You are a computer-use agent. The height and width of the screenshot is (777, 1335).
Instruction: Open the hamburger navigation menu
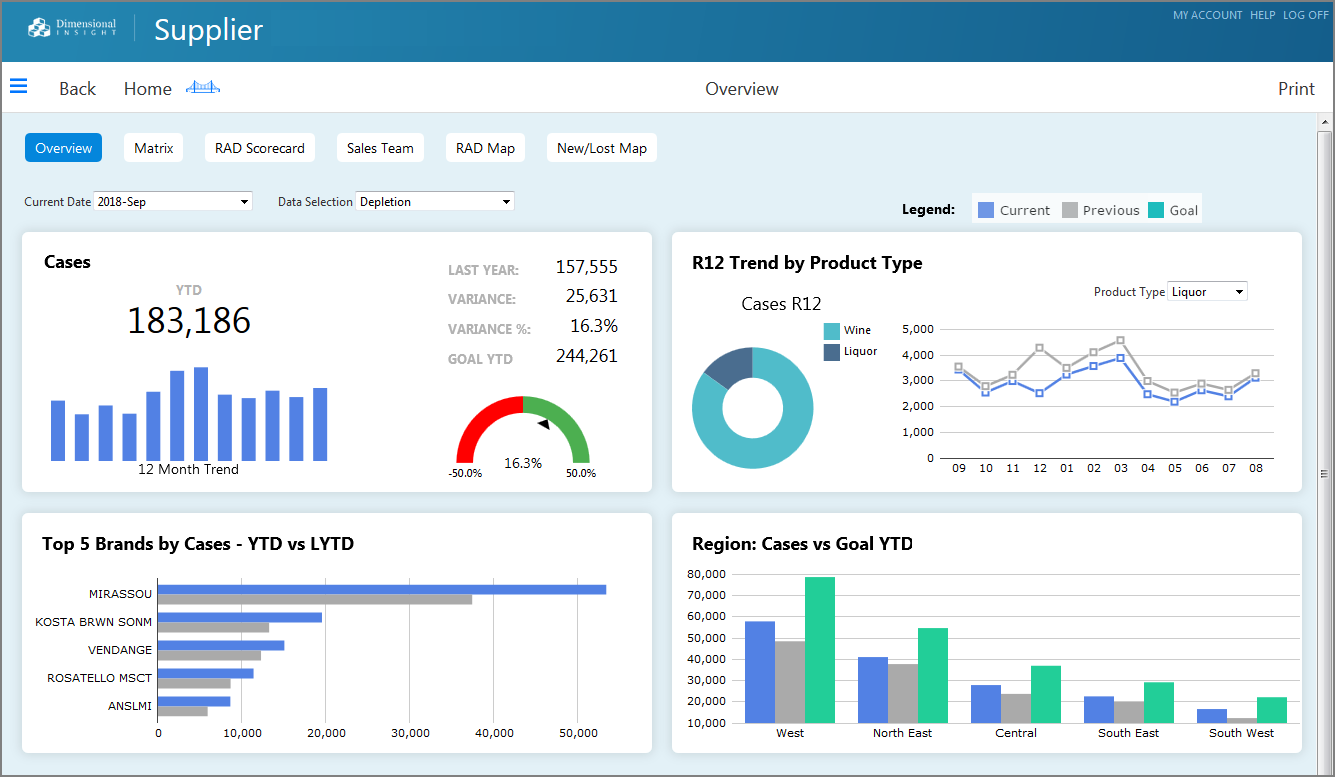(x=18, y=86)
